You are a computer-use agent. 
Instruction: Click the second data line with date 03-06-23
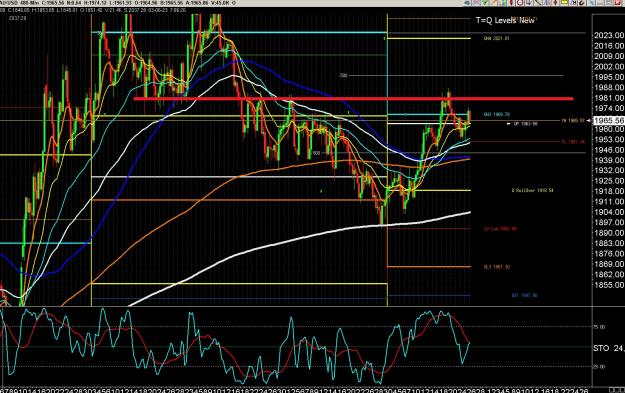(x=94, y=10)
